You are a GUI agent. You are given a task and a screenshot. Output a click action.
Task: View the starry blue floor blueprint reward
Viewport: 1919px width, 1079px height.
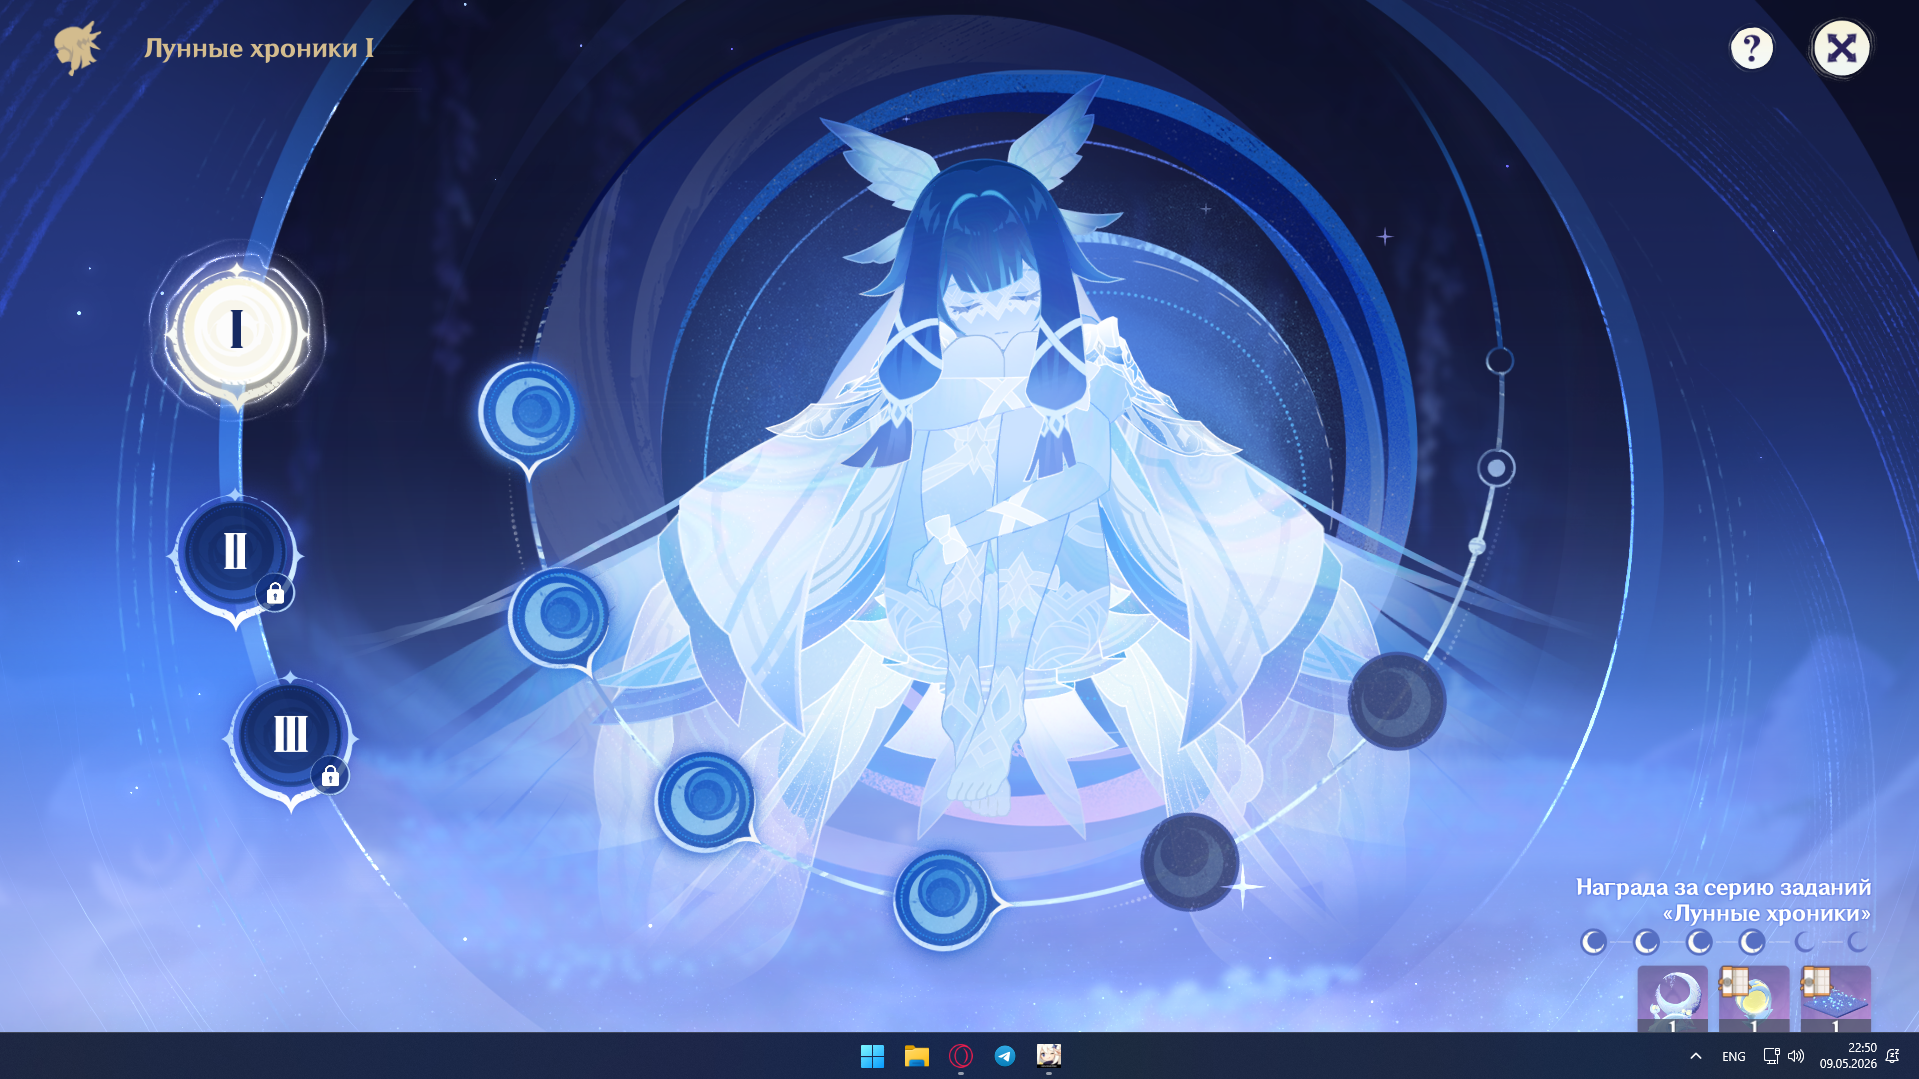tap(1835, 998)
